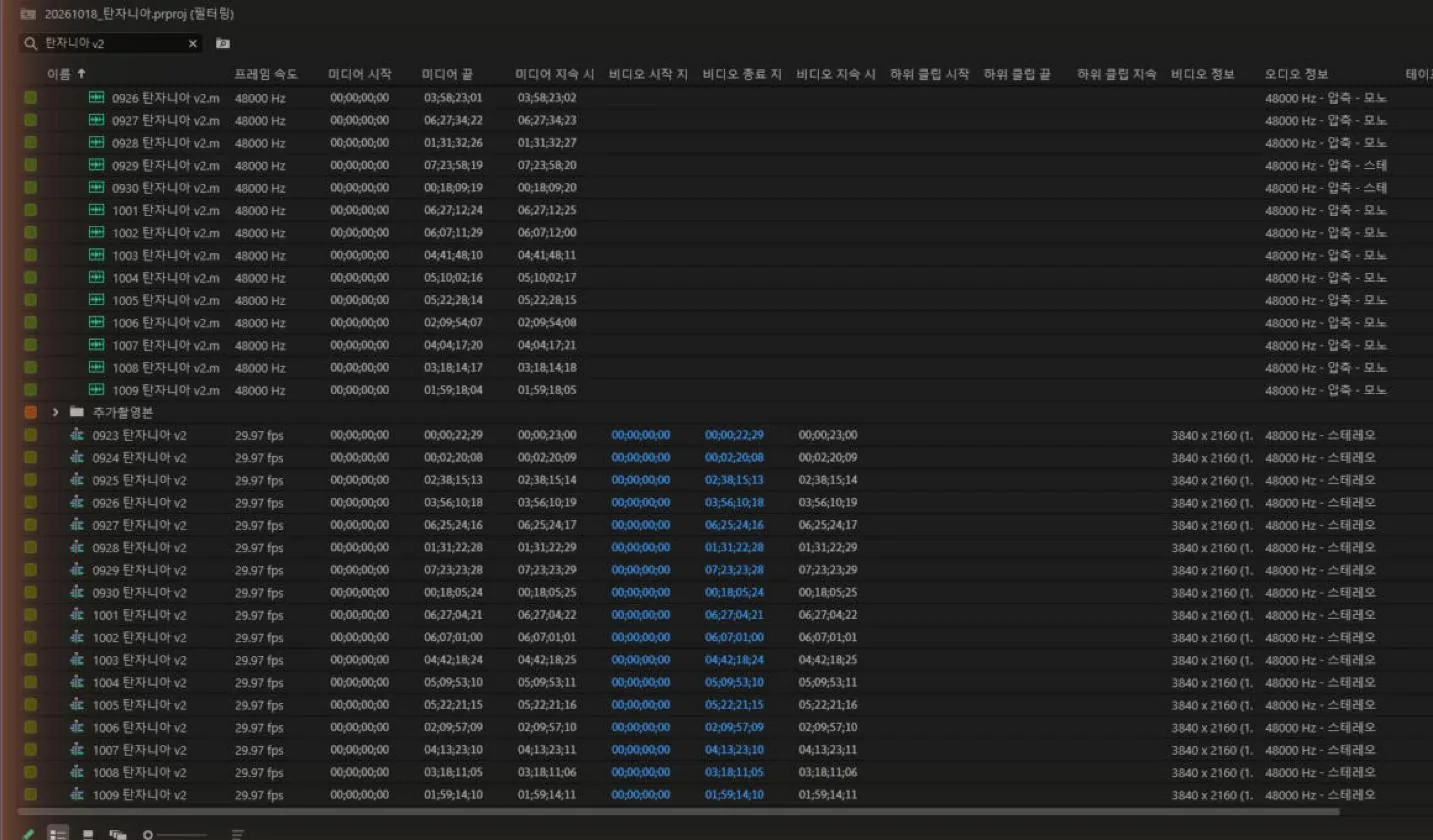Select sequence icon of 1004 탄자니아 v2

tap(78, 683)
